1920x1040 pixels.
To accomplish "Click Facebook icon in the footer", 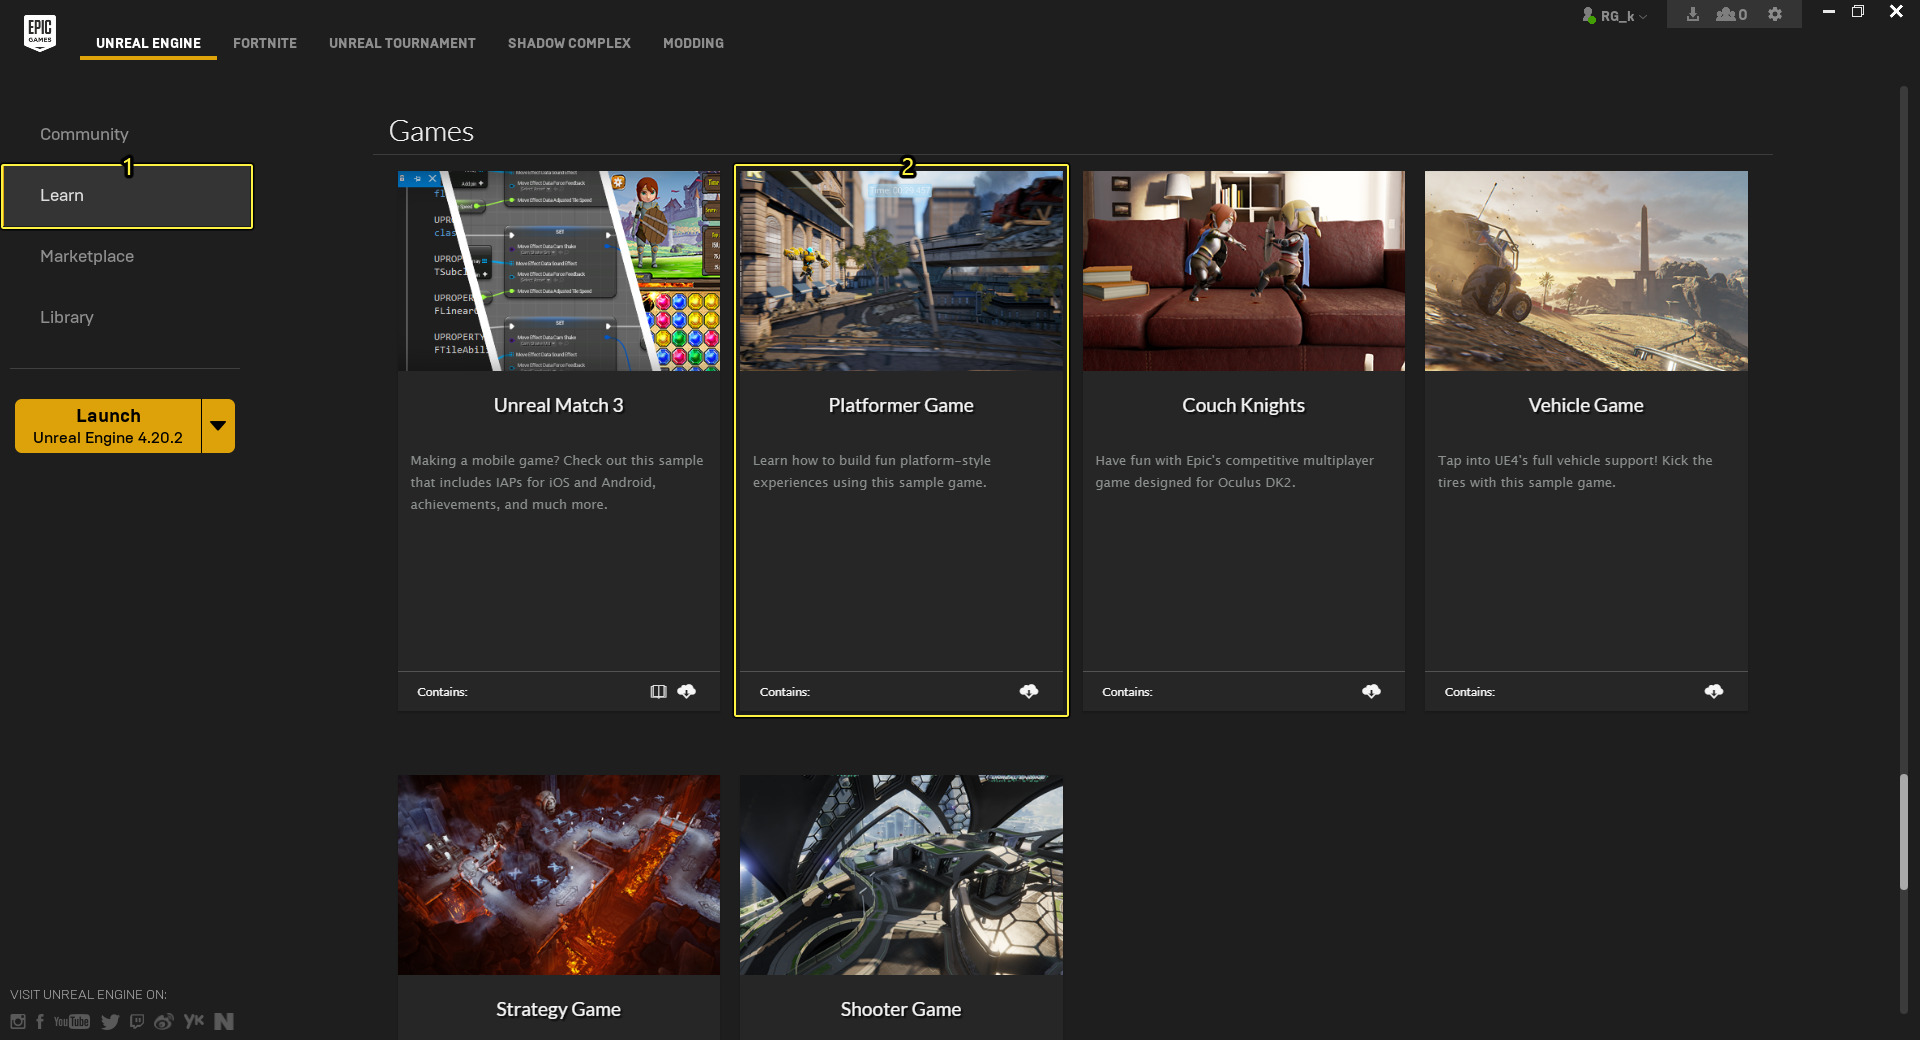I will click(x=40, y=1021).
